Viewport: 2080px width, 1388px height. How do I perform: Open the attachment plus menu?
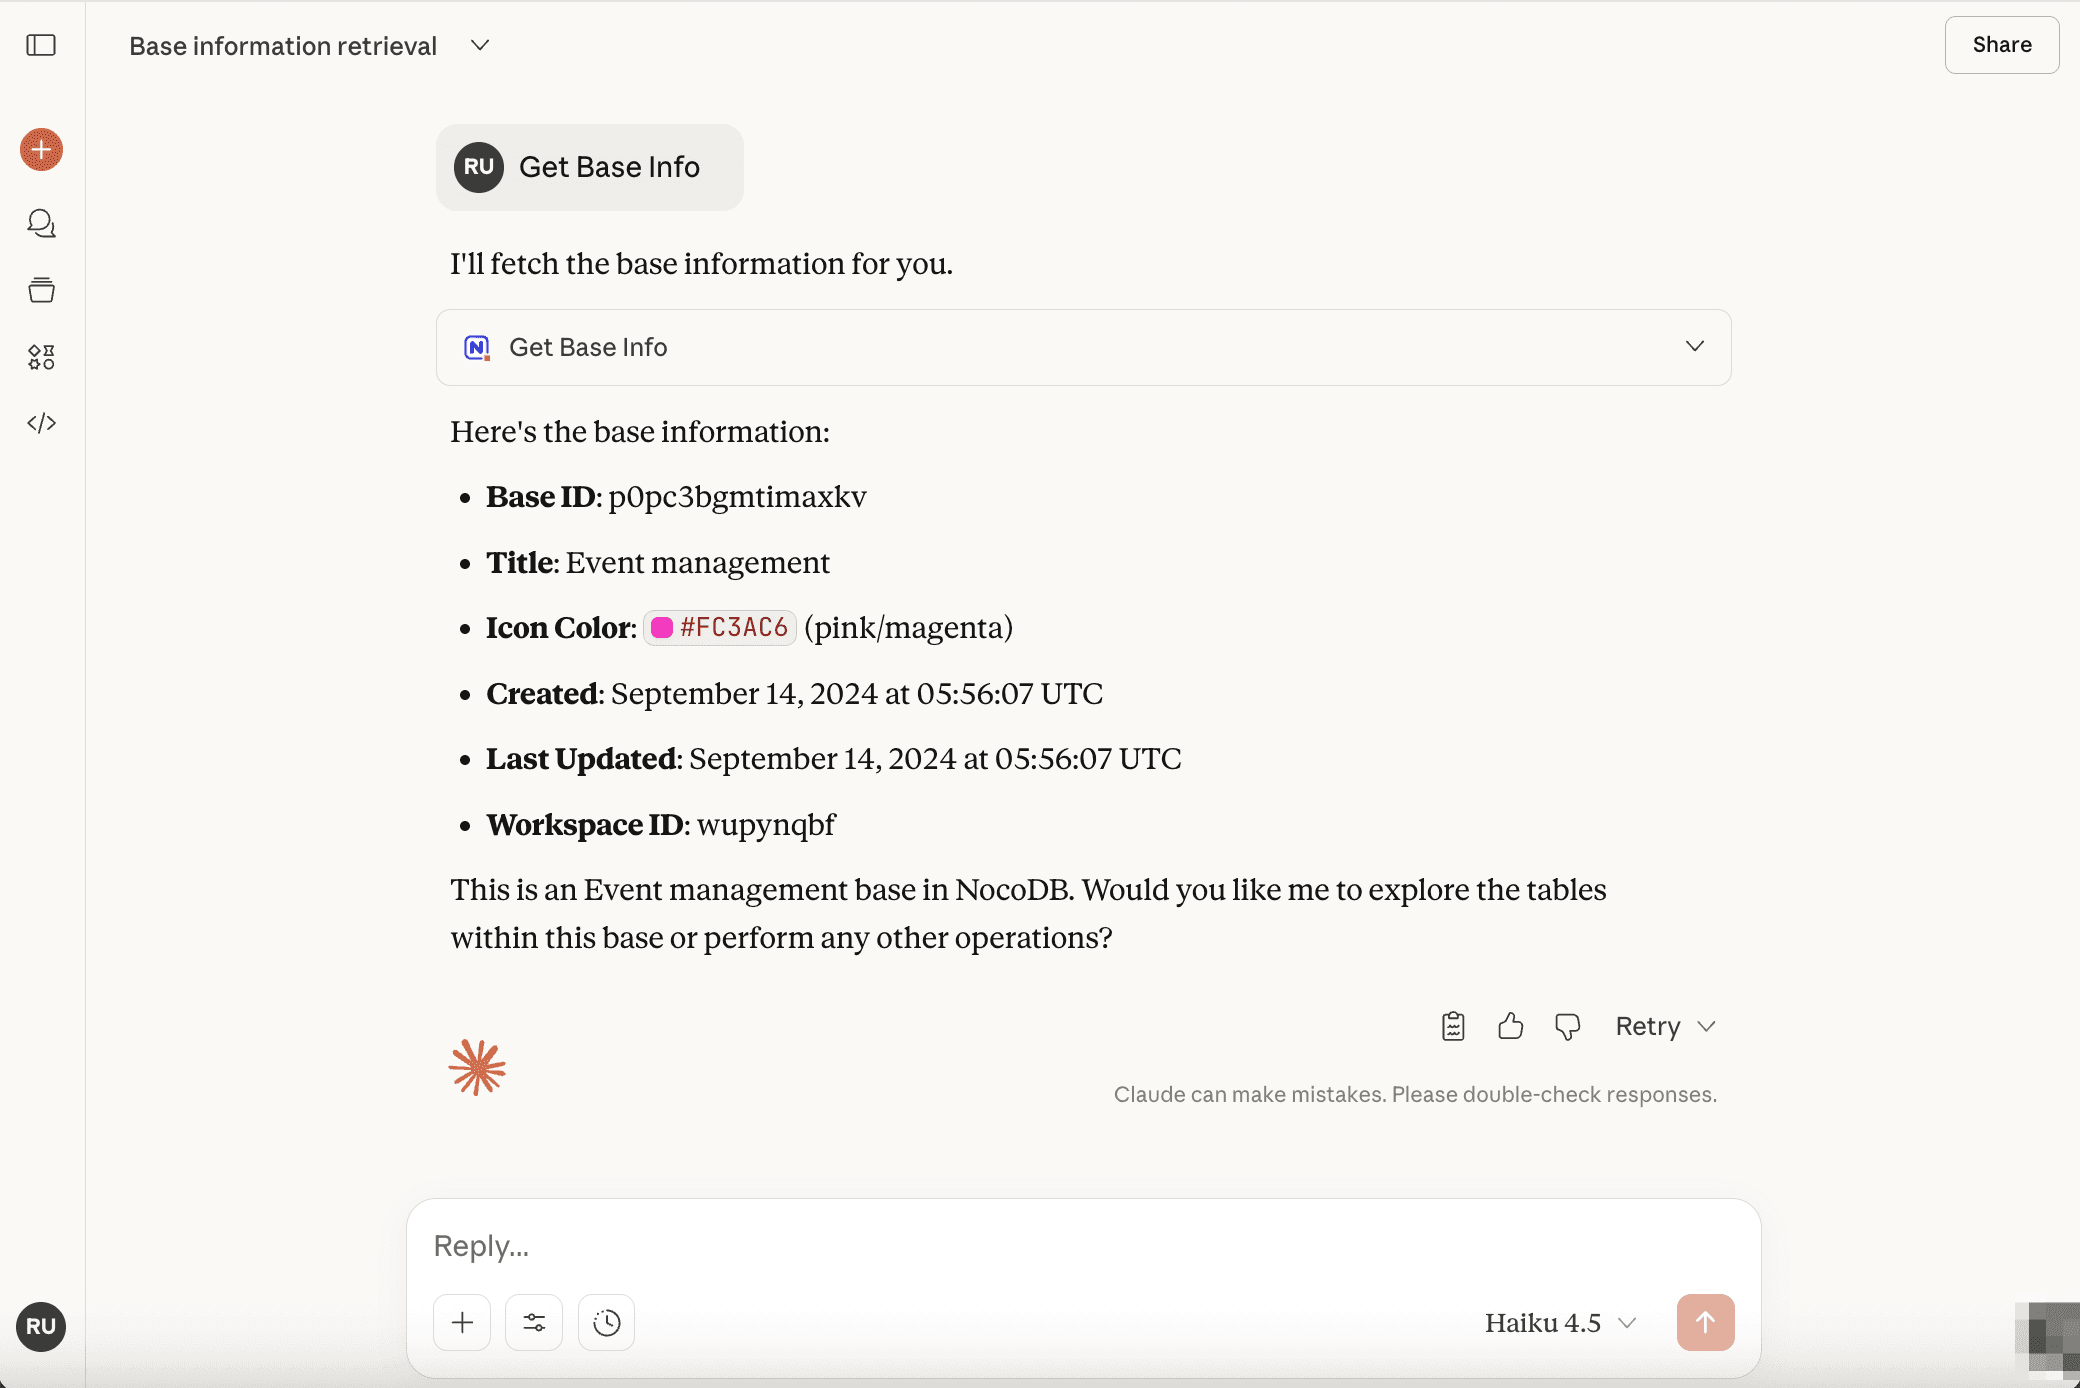coord(462,1323)
